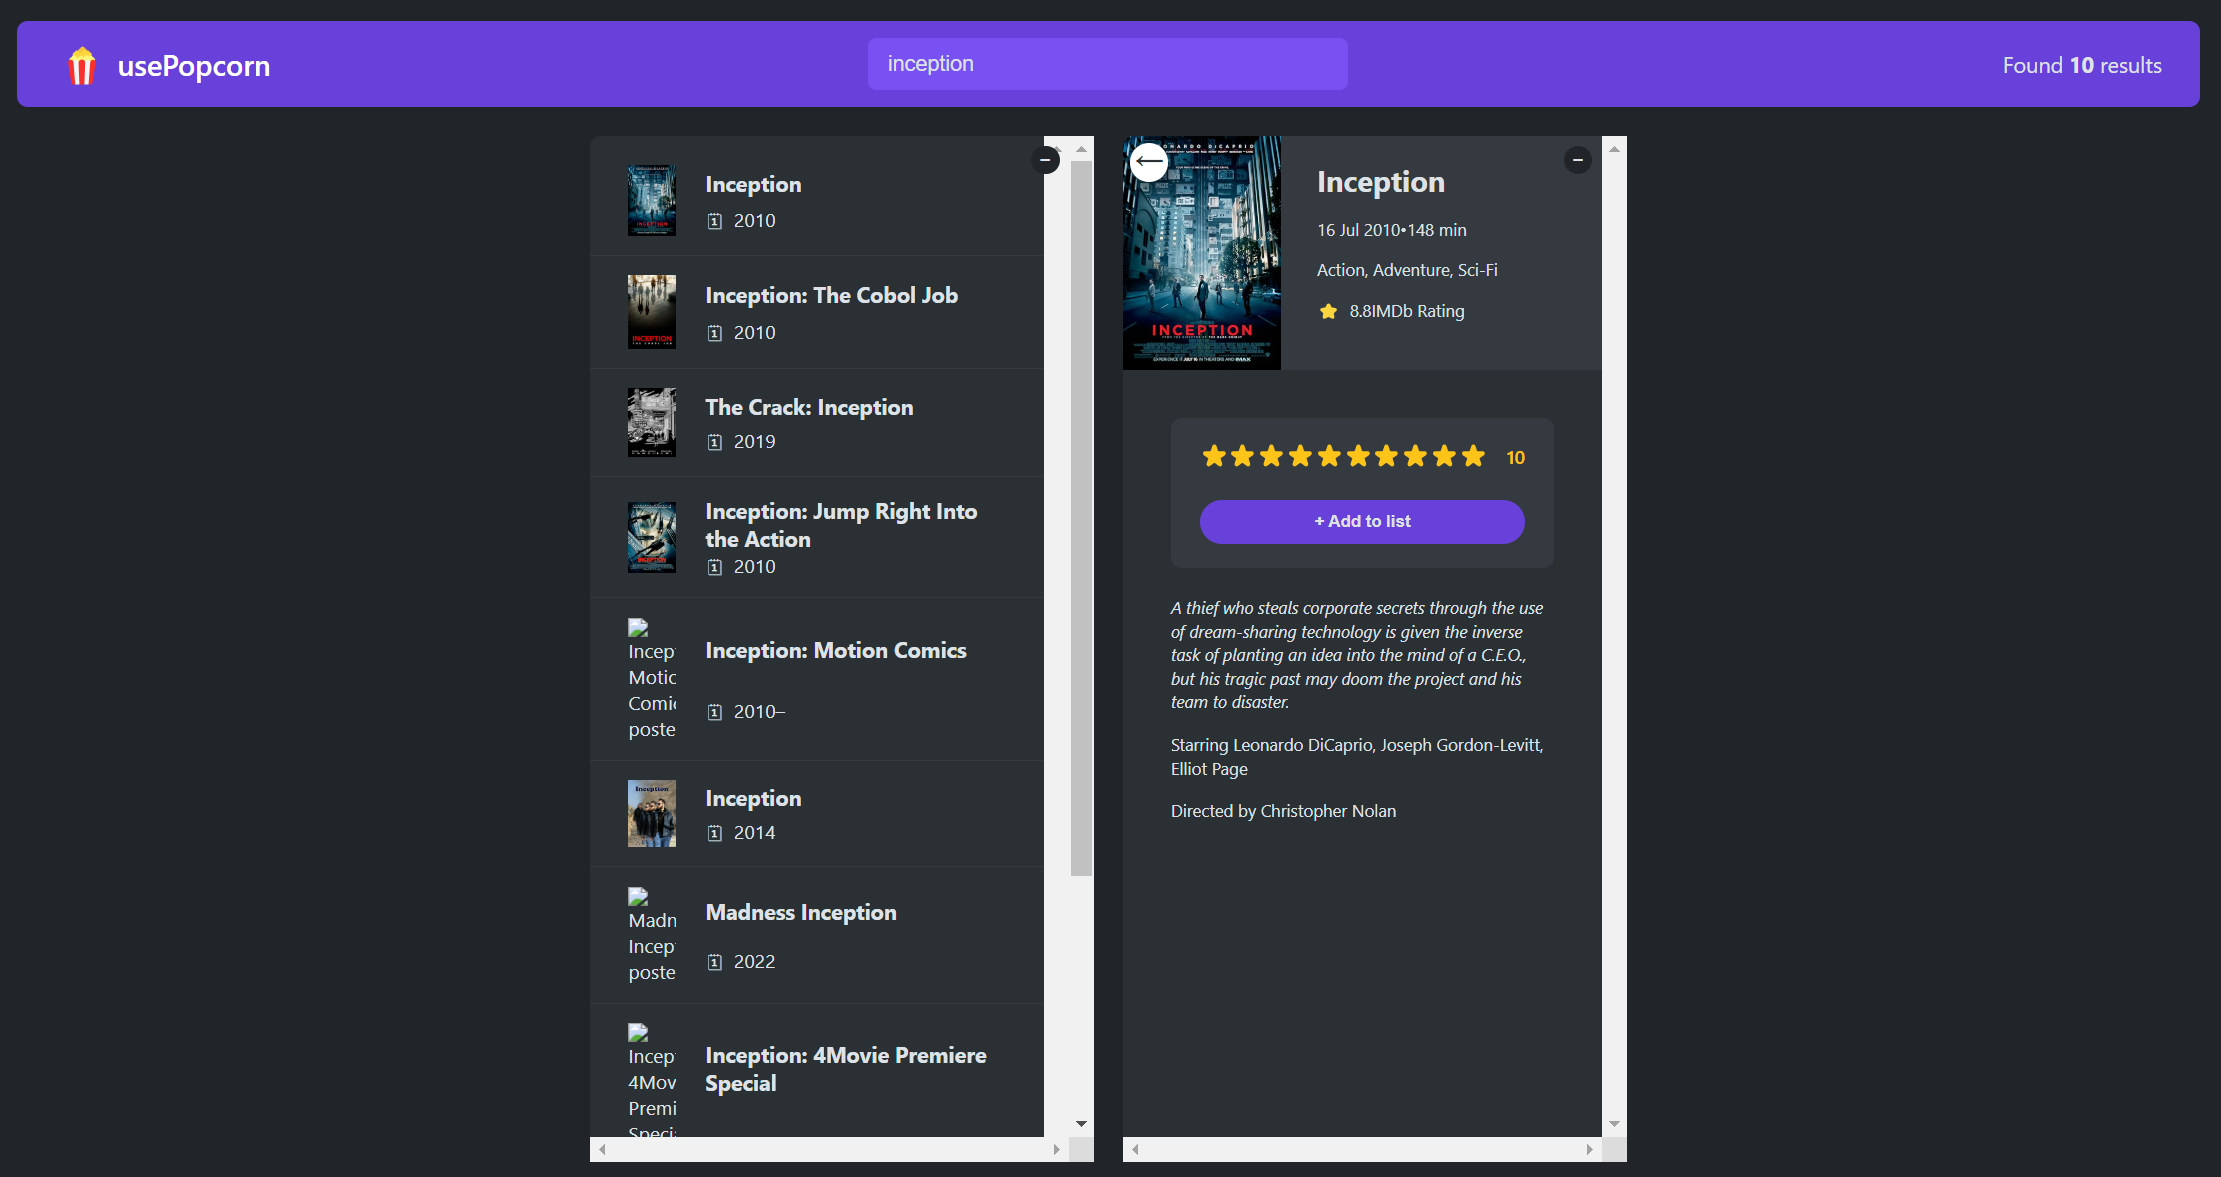Click left arrow of details horizontal scrollbar
Image resolution: width=2221 pixels, height=1177 pixels.
[x=1135, y=1150]
